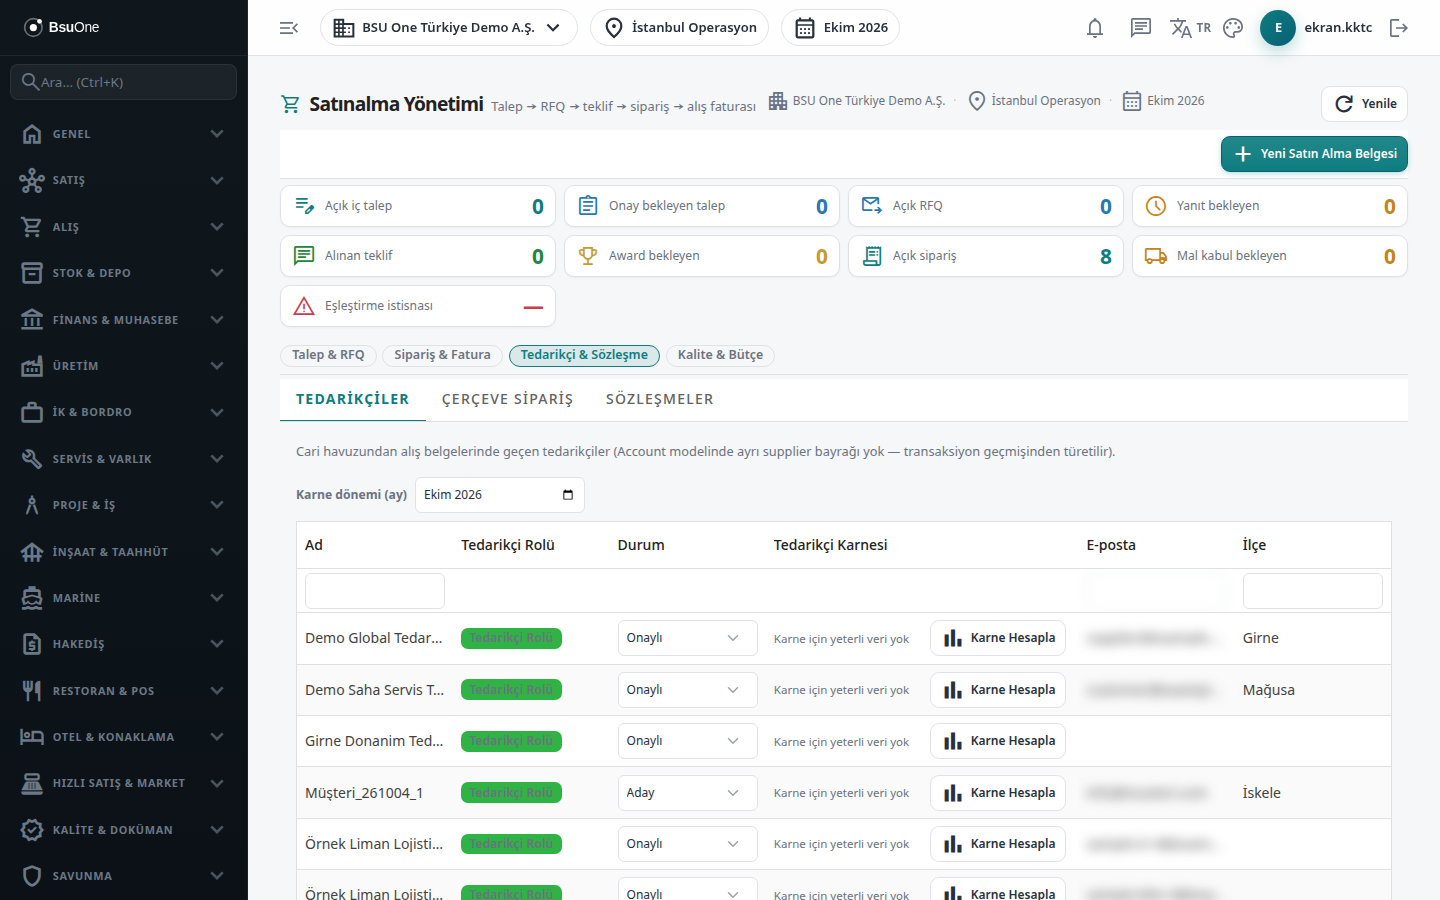Open Durum dropdown for Girne Donanım row
Screen dimensions: 1440x900
687,741
